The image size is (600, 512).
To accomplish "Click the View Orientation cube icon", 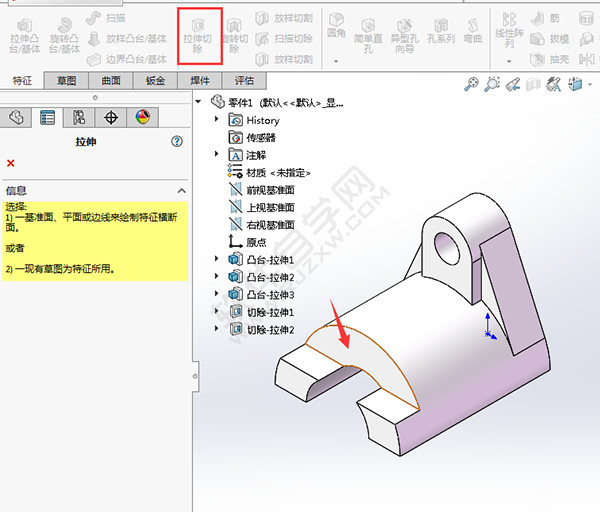I will (575, 84).
